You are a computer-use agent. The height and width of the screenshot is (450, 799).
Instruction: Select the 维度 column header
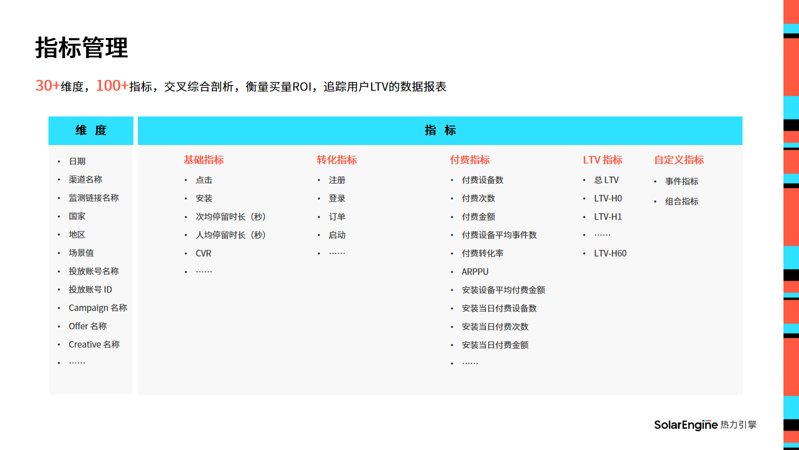91,130
